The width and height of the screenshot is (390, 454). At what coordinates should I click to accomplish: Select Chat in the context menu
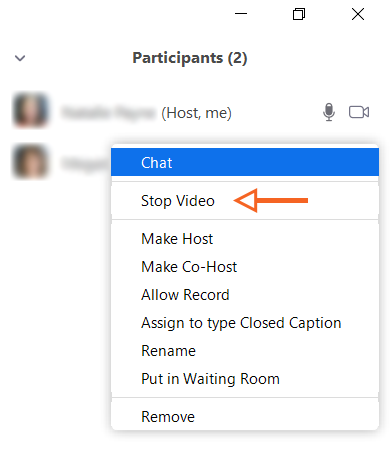(245, 162)
